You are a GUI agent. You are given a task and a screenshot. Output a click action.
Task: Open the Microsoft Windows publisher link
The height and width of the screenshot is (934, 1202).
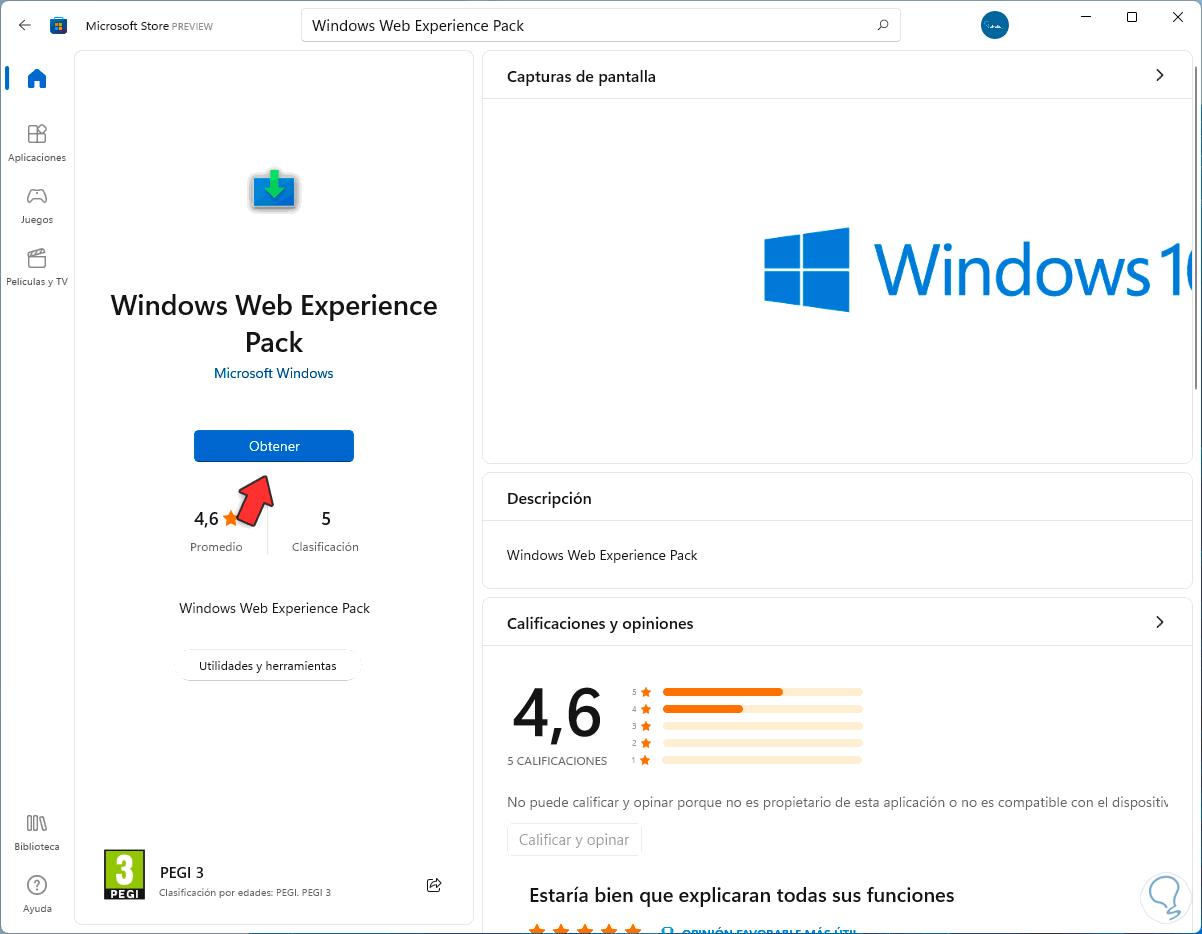pos(274,373)
